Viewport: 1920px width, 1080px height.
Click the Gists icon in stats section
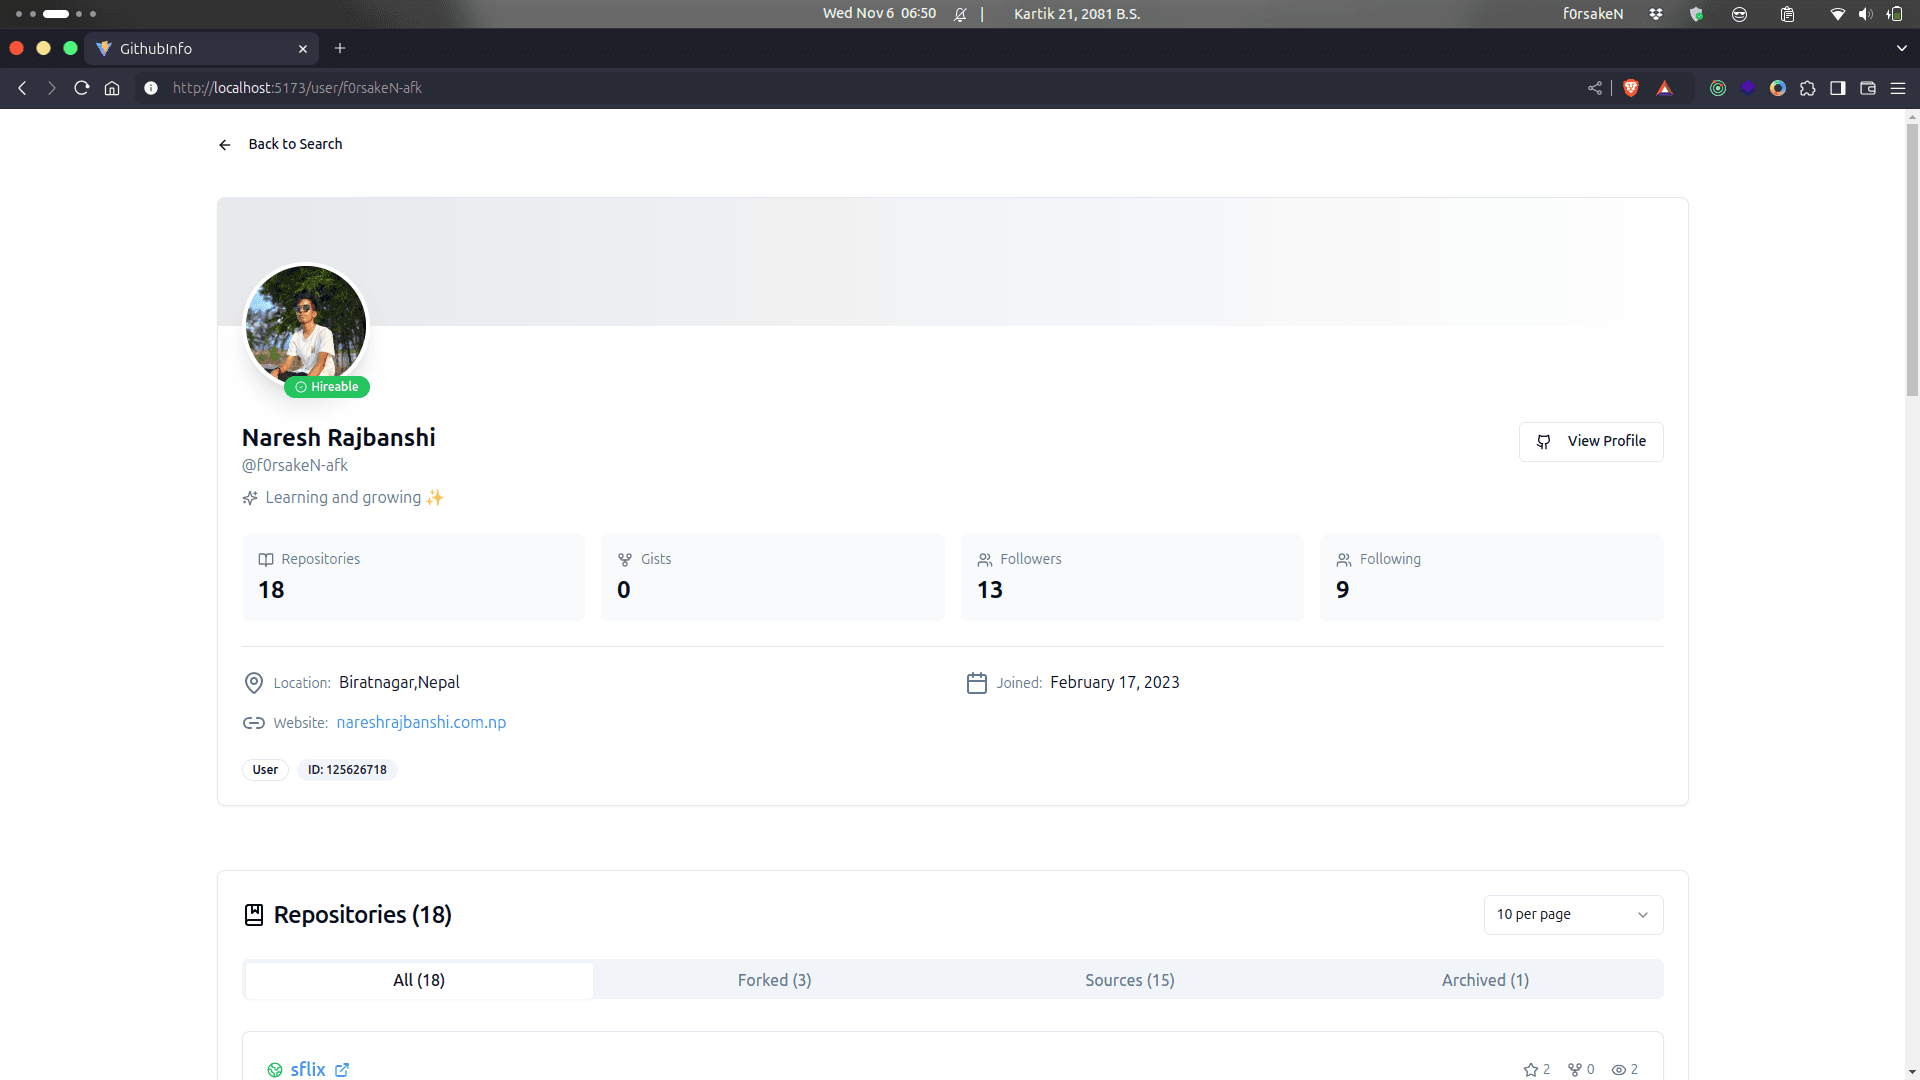point(625,559)
